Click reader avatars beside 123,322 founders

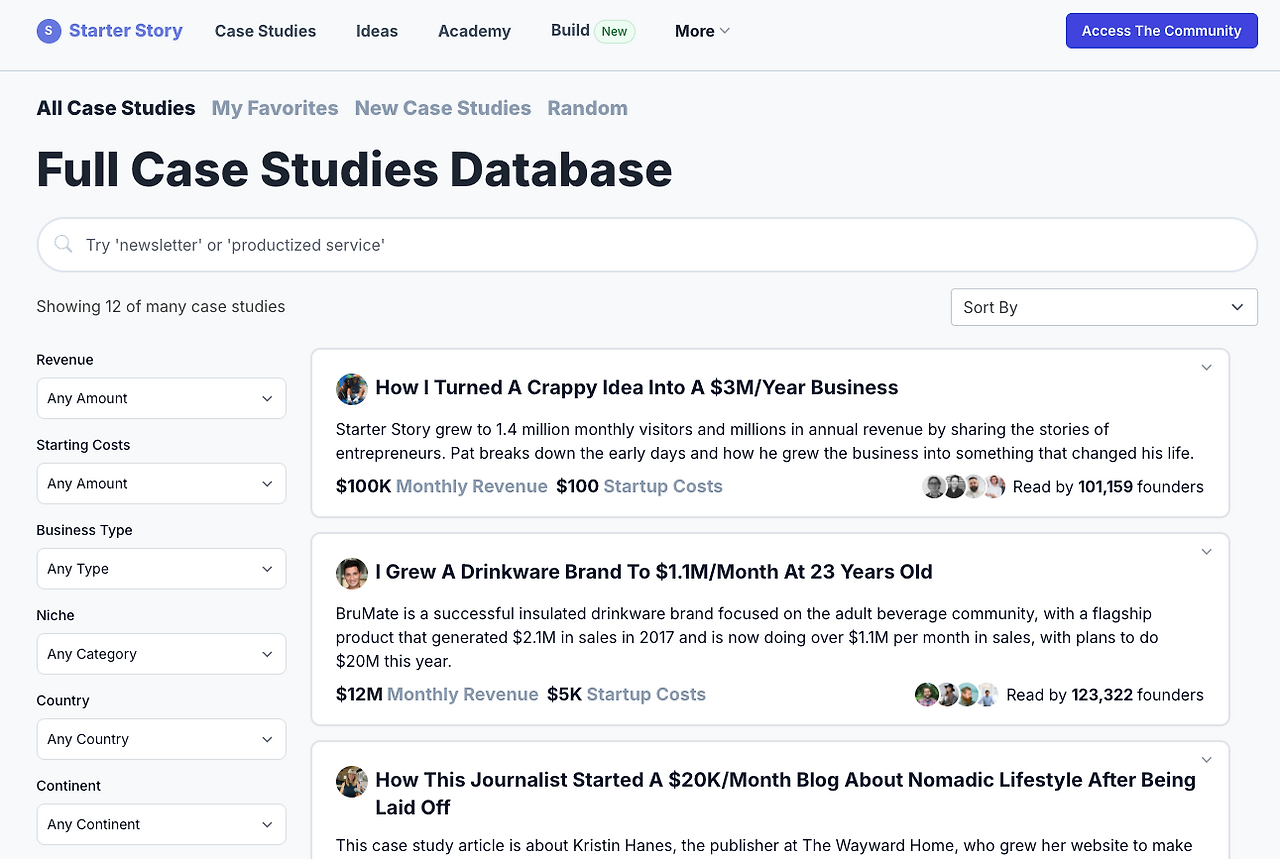coord(957,695)
